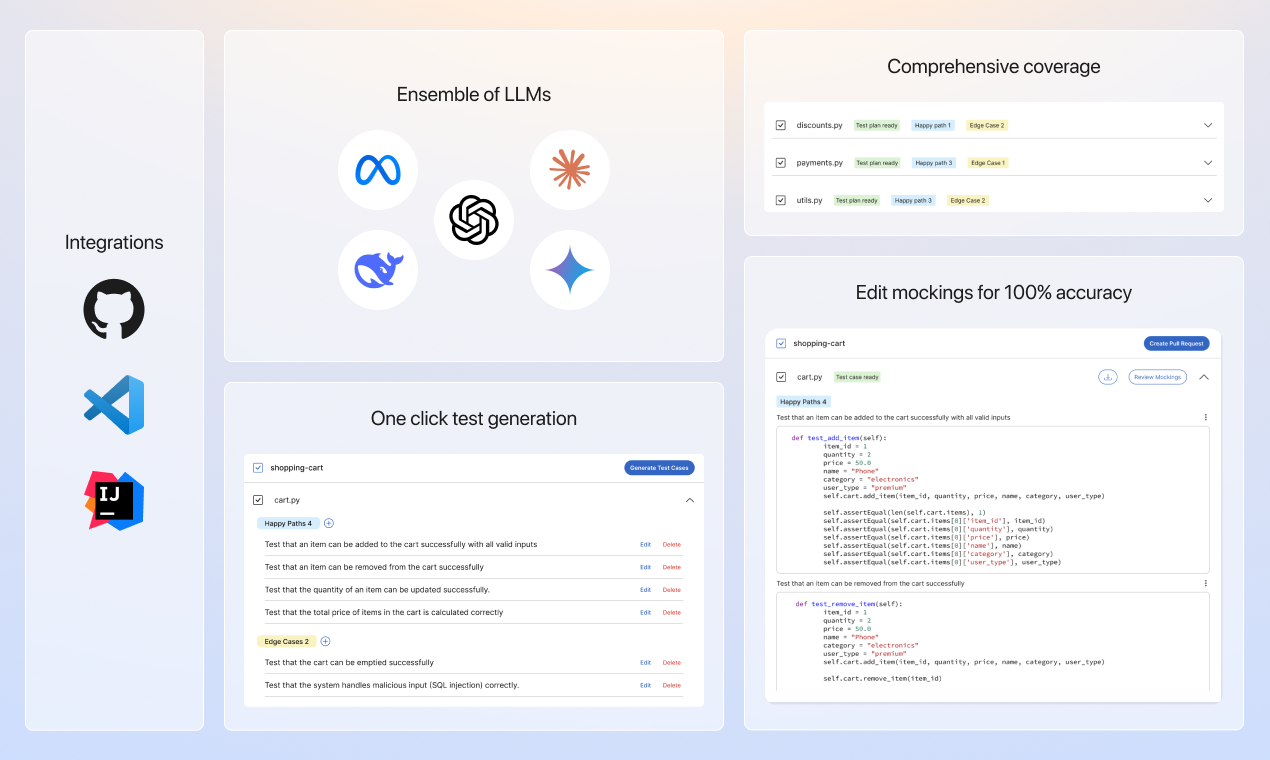
Task: Click the Visual Studio Code logo
Action: tap(114, 405)
